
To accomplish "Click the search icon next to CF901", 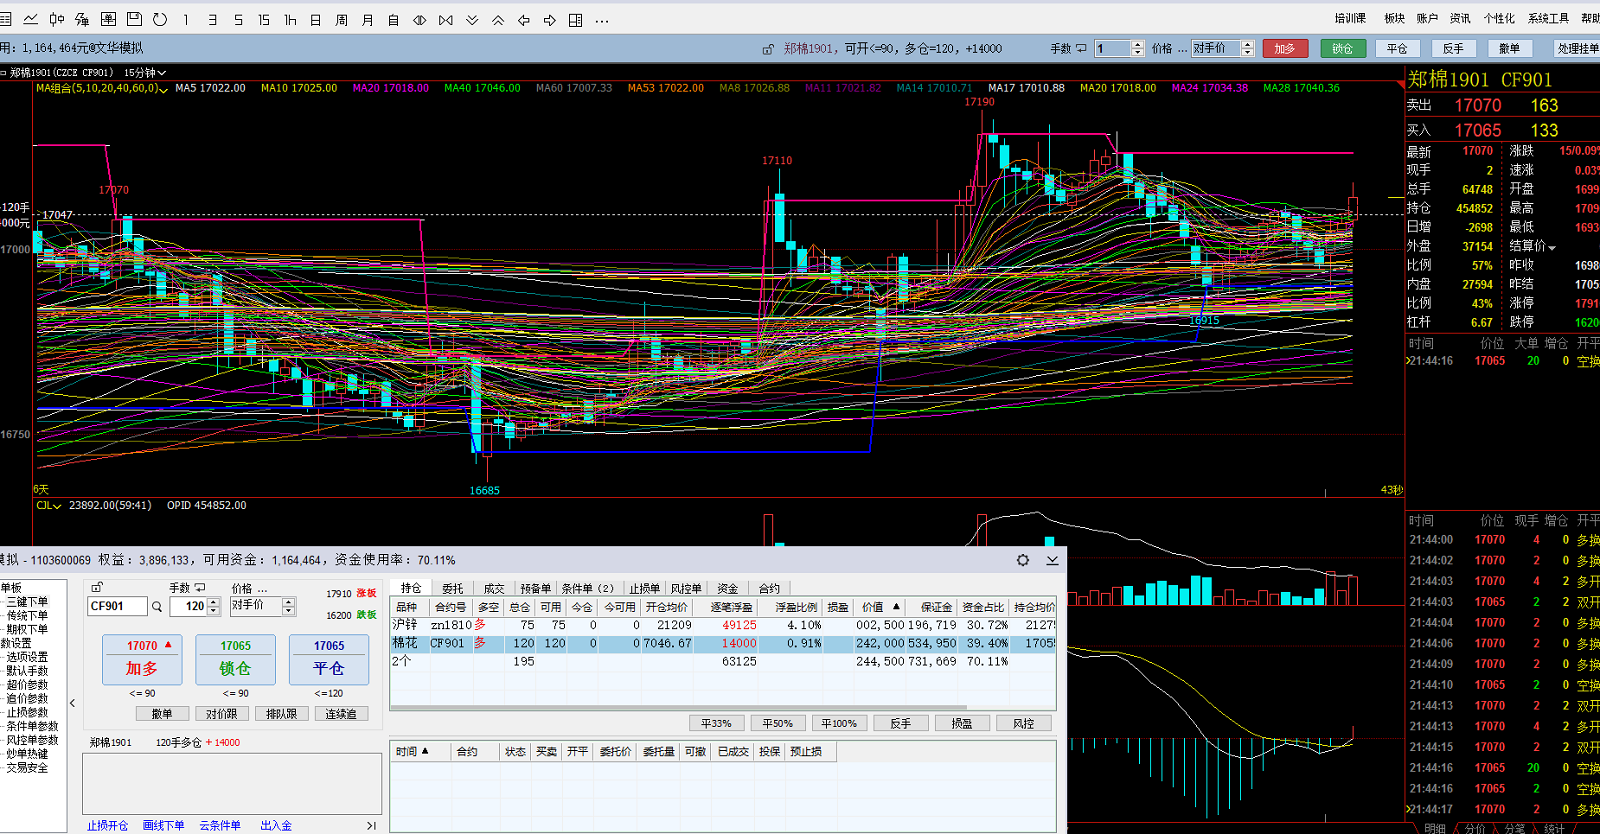I will coord(157,607).
